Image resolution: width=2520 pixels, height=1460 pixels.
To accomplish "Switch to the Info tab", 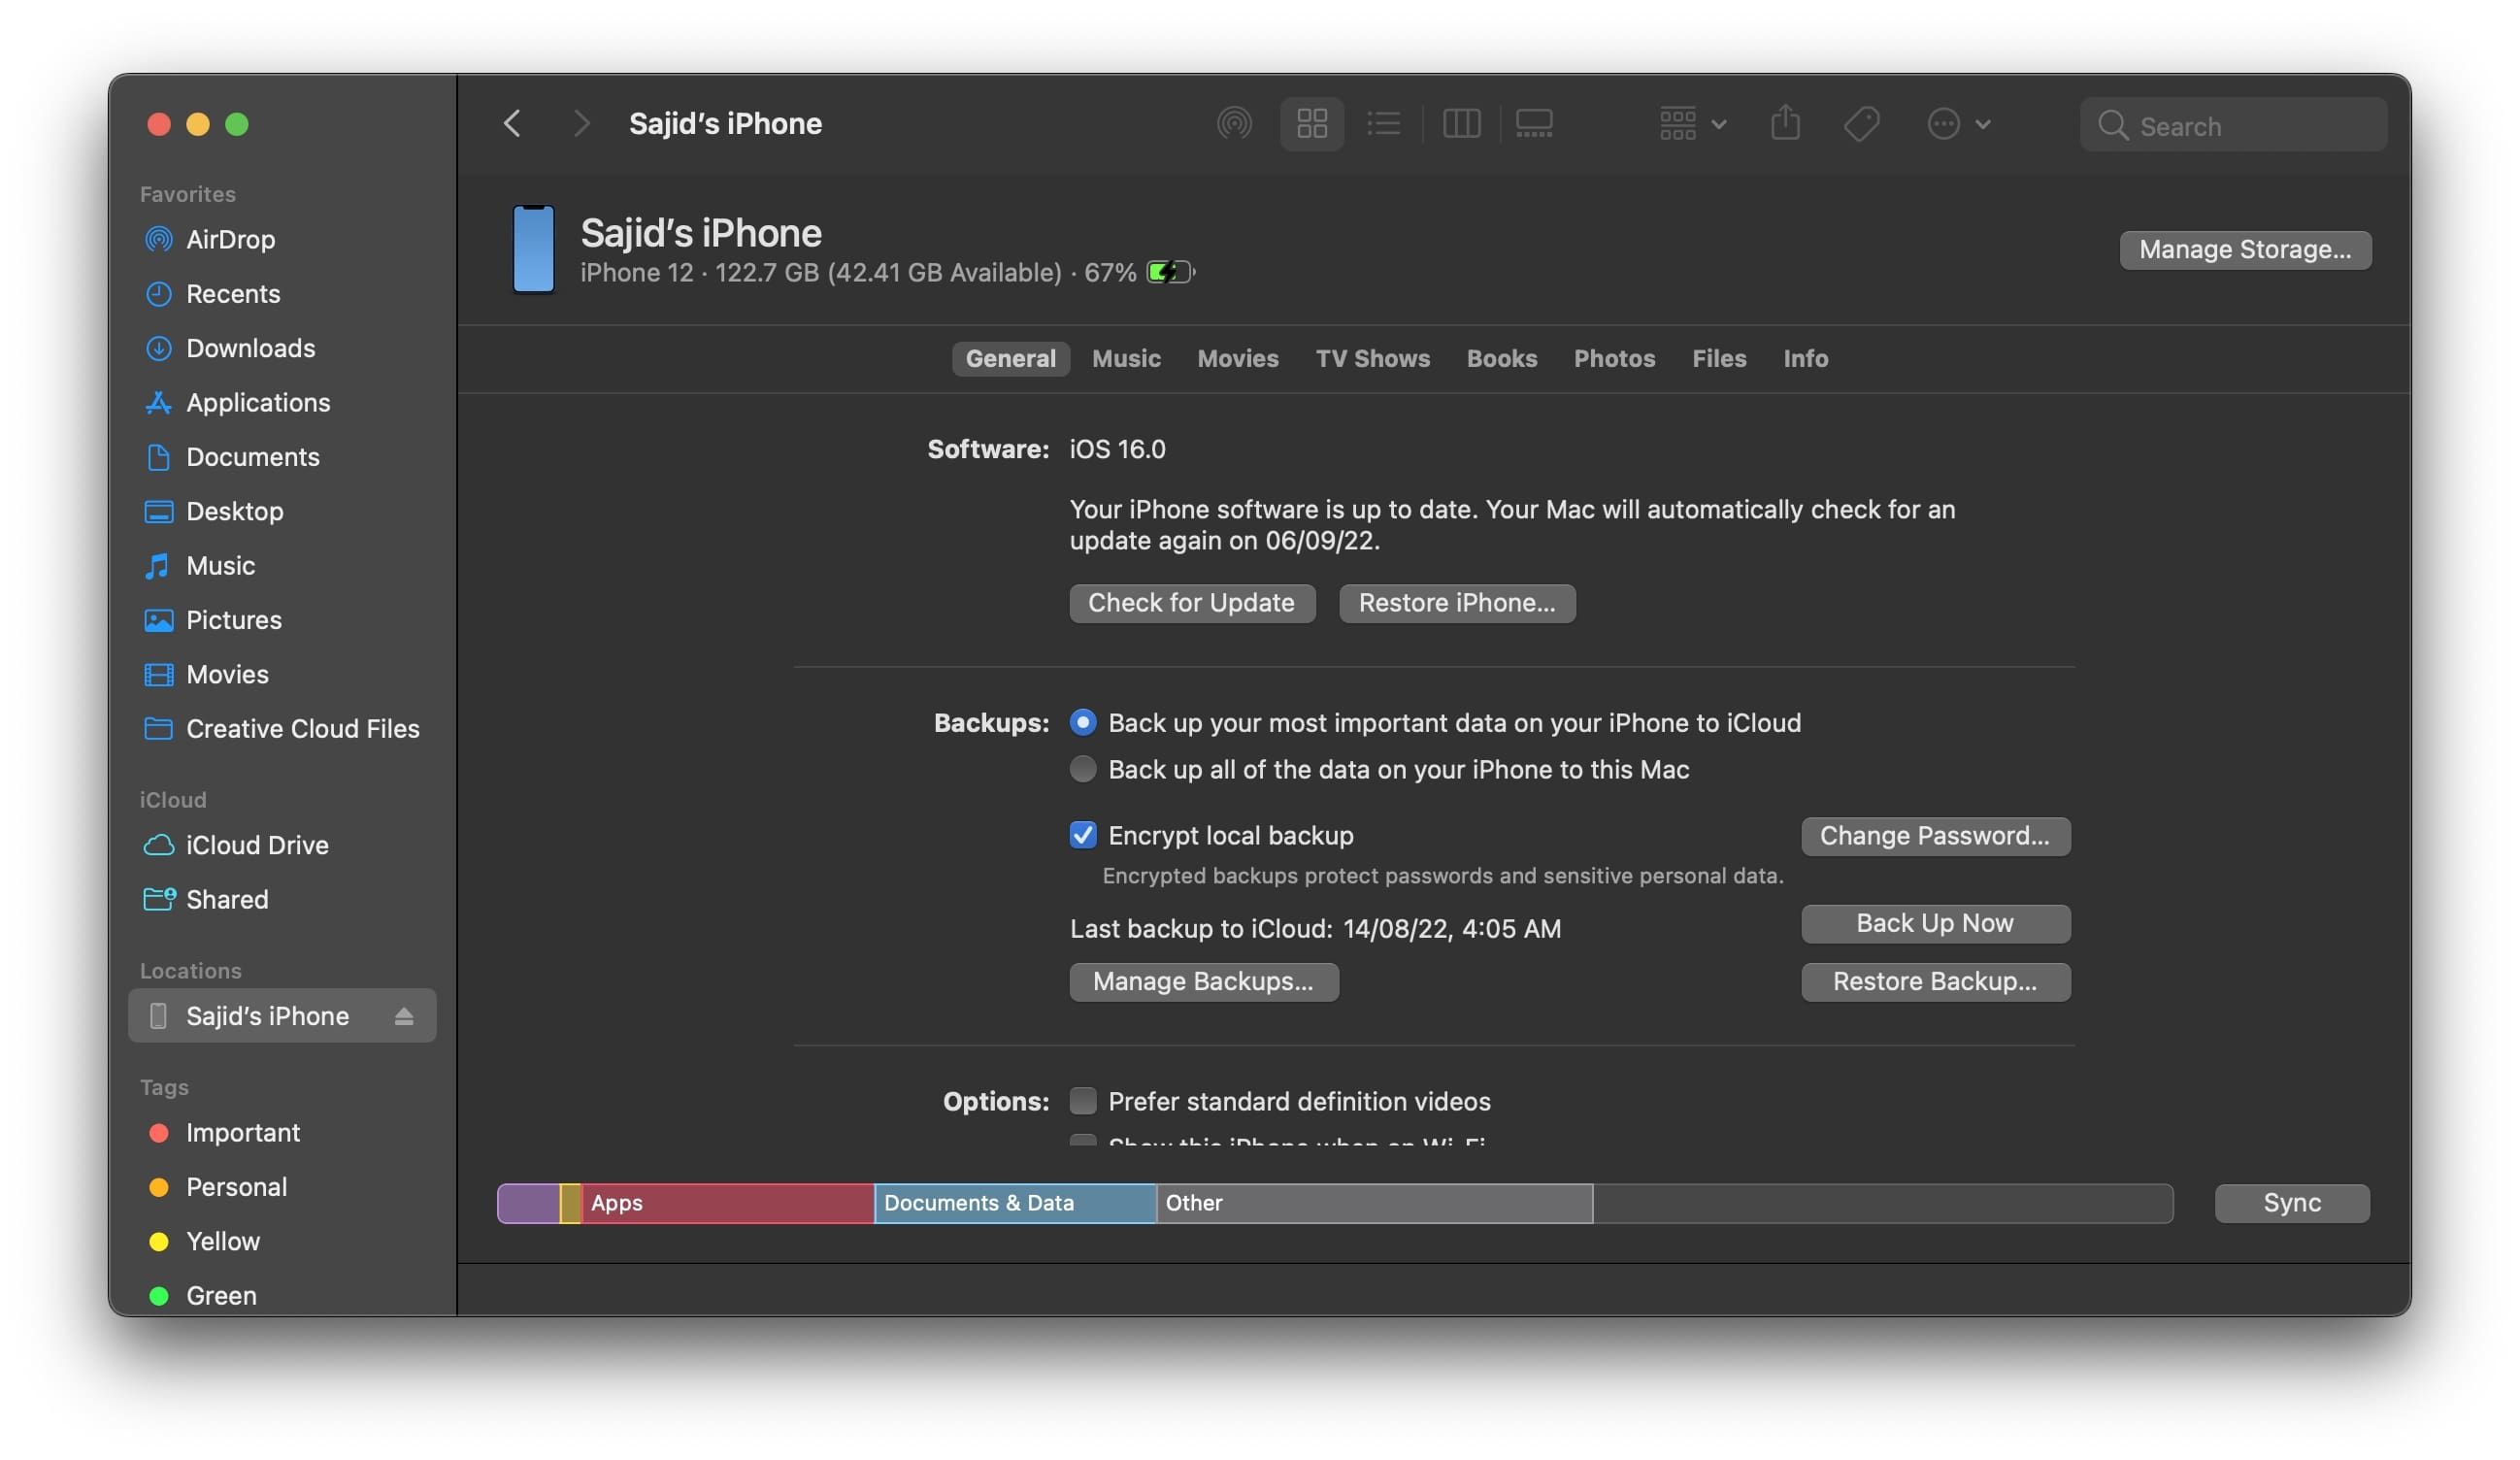I will (x=1804, y=356).
